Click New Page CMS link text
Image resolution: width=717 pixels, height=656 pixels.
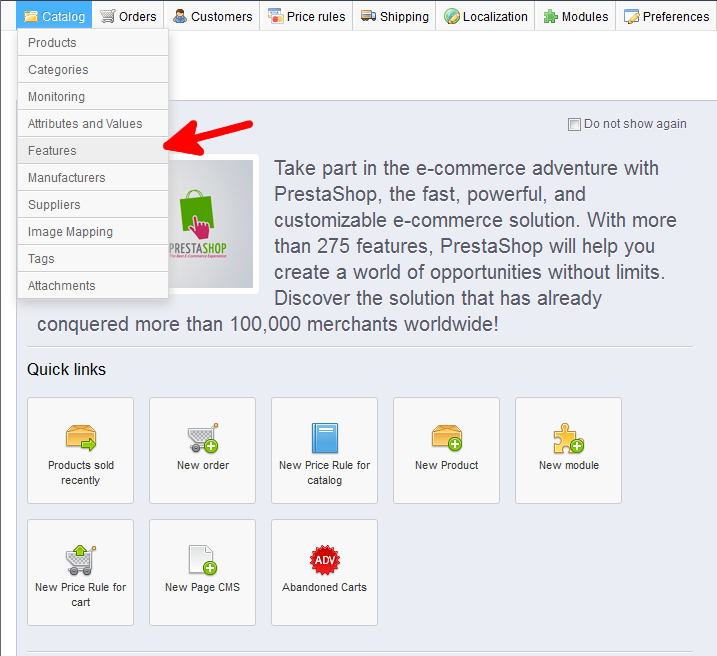pos(203,587)
